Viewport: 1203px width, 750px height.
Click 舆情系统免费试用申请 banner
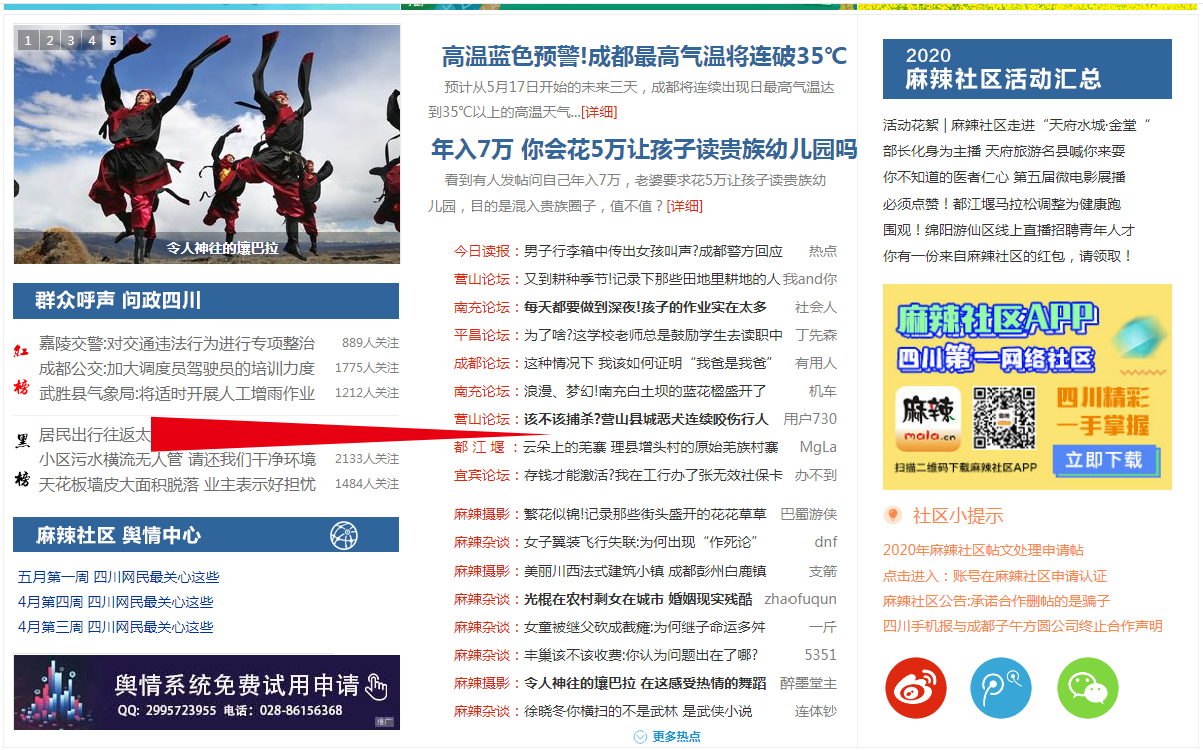pyautogui.click(x=207, y=692)
